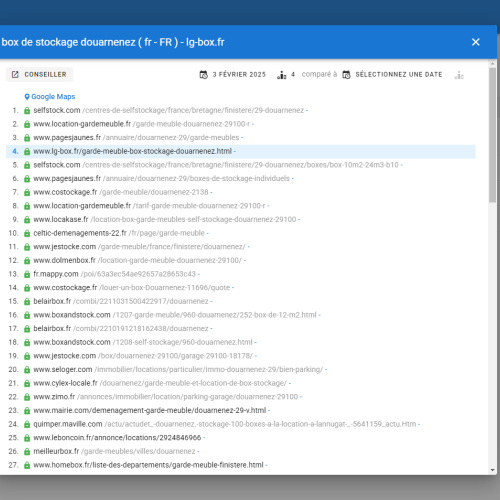Image resolution: width=500 pixels, height=500 pixels.
Task: Click the Google Maps pin icon
Action: click(x=27, y=97)
